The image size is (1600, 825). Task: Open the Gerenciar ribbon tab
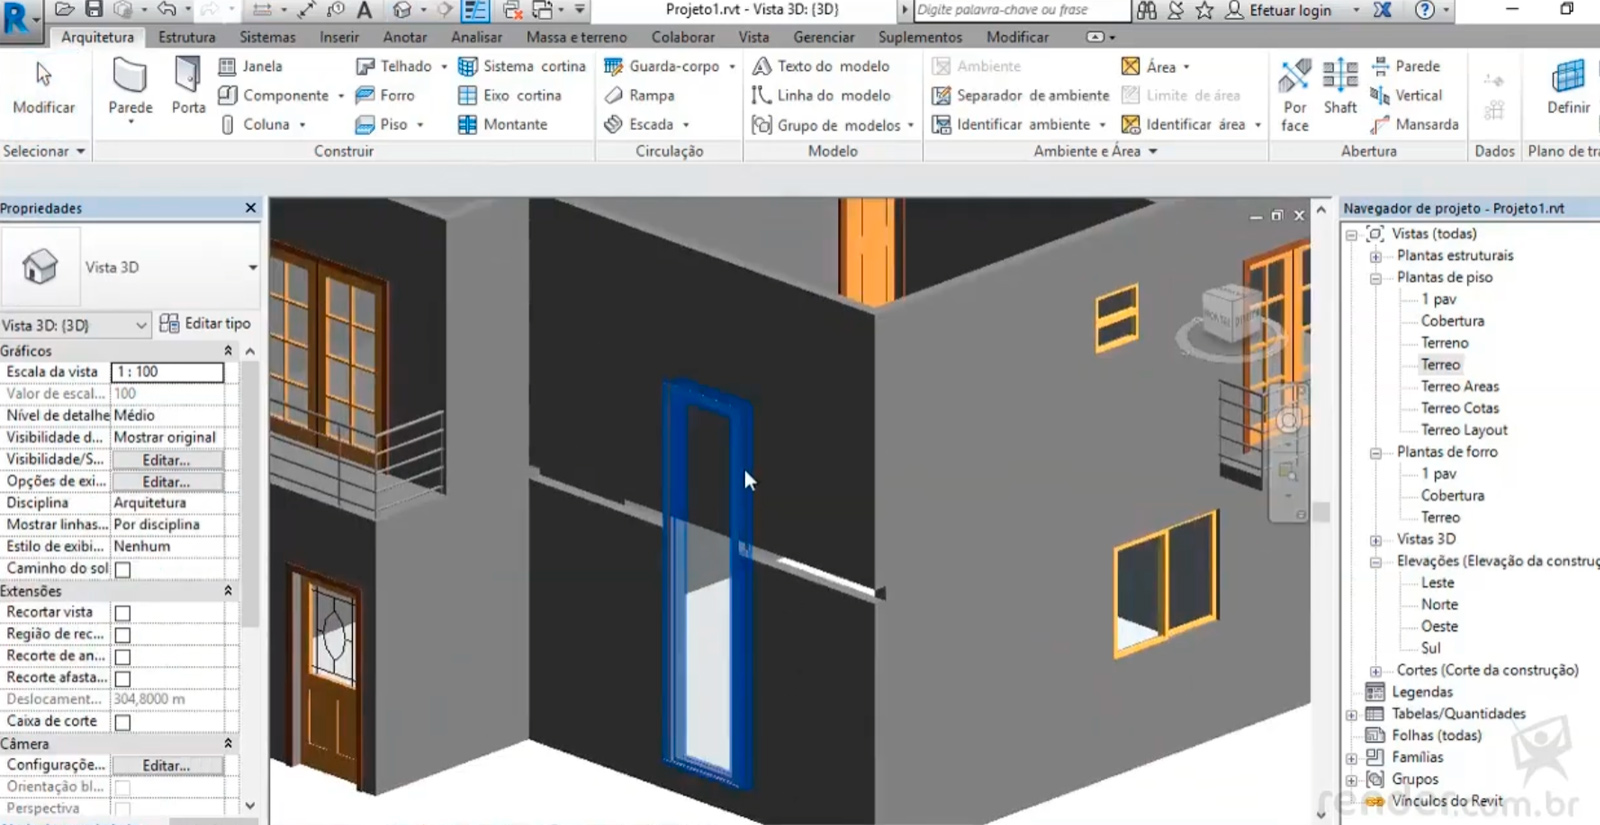[x=823, y=37]
